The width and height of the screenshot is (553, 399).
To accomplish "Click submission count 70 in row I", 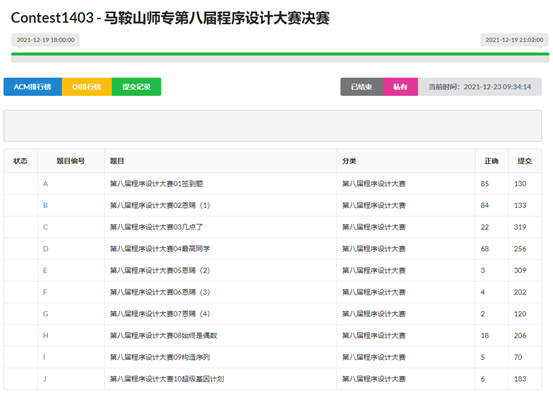I will pos(518,357).
